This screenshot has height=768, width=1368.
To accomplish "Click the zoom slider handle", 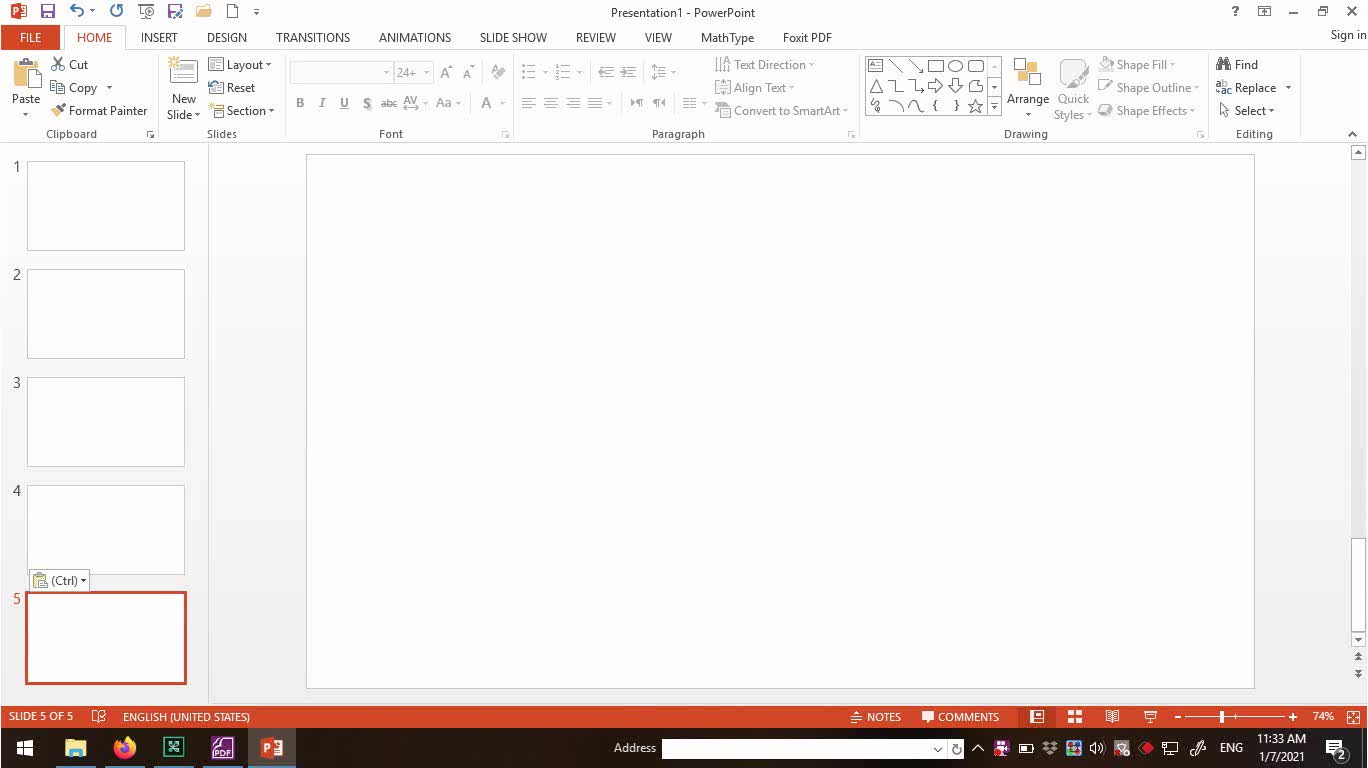I will (1221, 717).
